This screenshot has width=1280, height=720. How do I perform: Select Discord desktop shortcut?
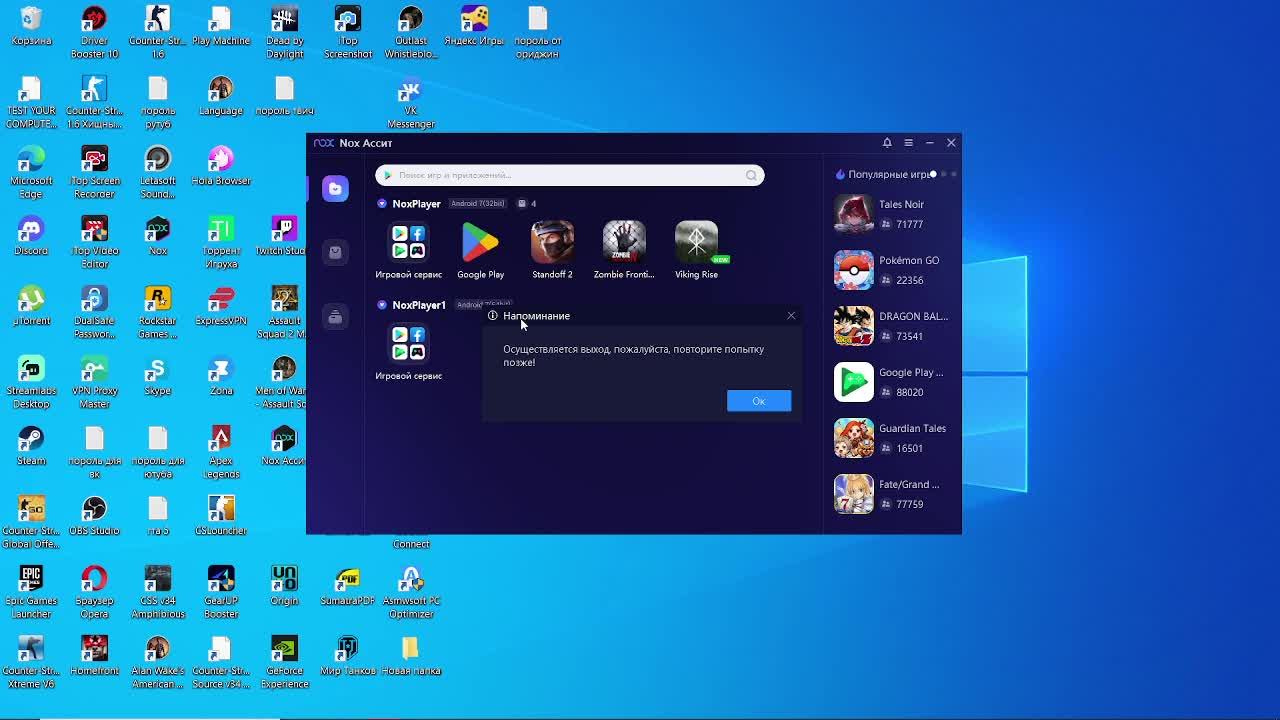click(31, 237)
